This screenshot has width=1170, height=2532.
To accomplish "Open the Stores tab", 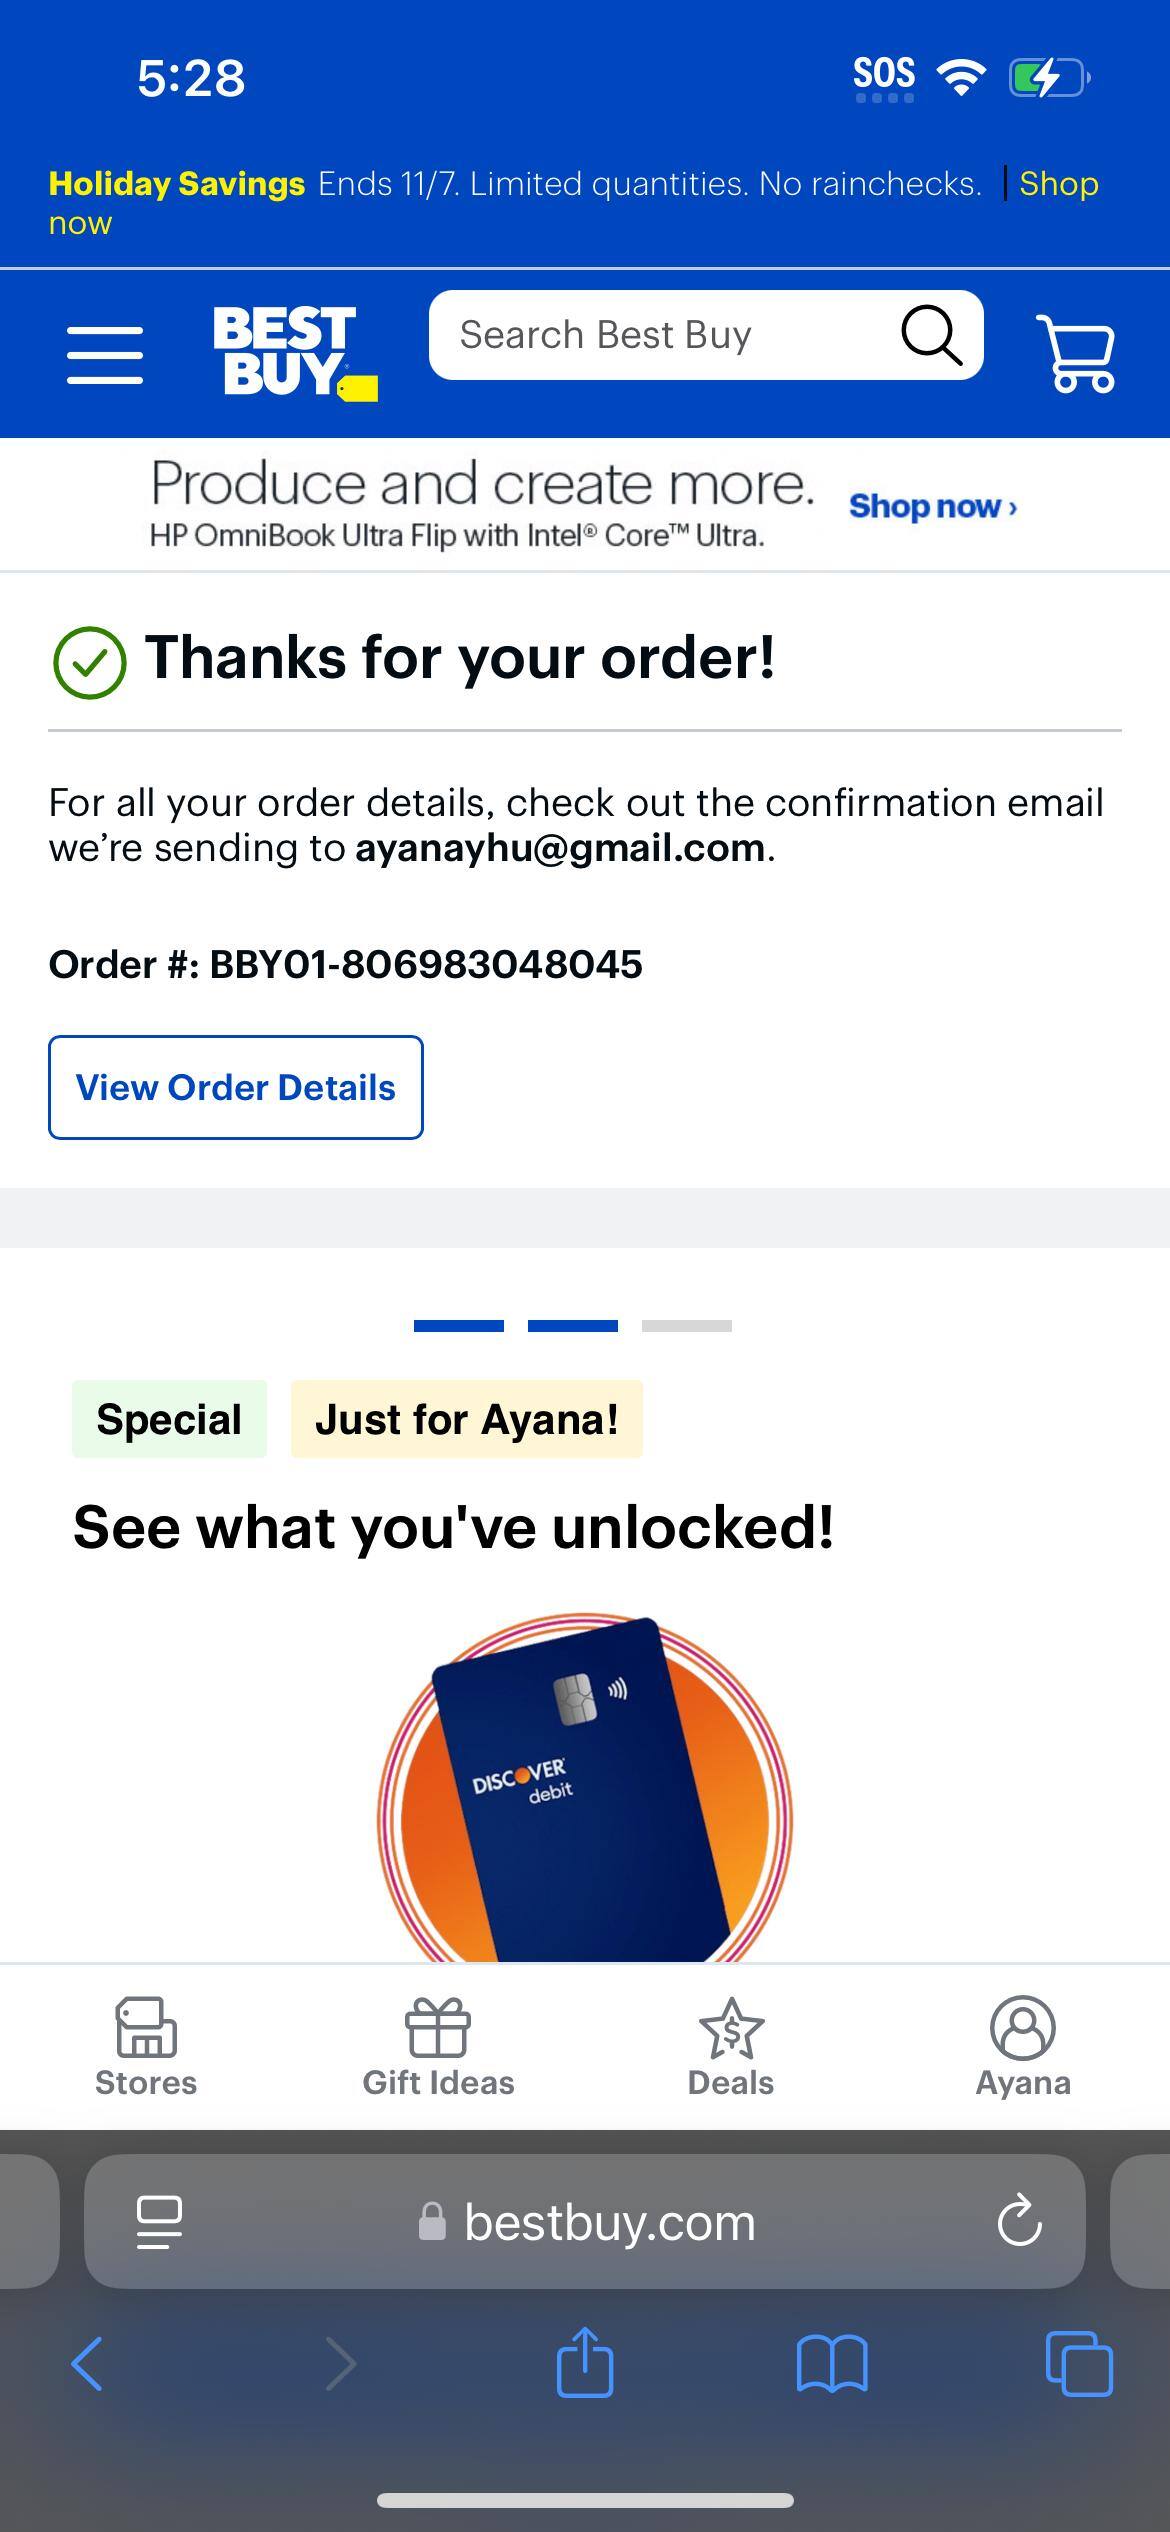I will pos(146,2047).
